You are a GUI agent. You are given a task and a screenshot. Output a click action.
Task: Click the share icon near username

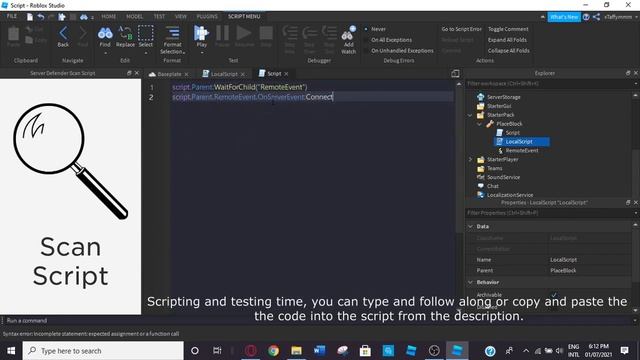click(596, 17)
